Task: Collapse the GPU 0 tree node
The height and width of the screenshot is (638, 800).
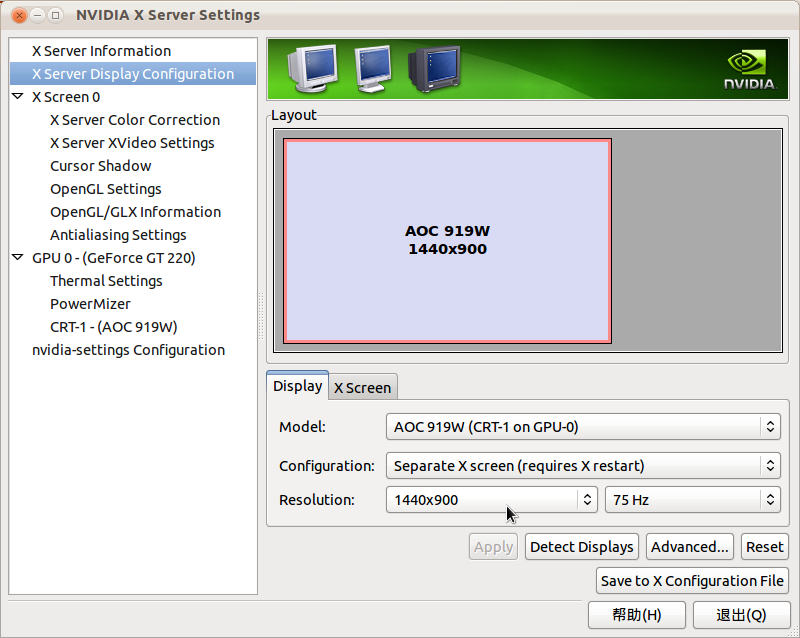Action: [18, 257]
